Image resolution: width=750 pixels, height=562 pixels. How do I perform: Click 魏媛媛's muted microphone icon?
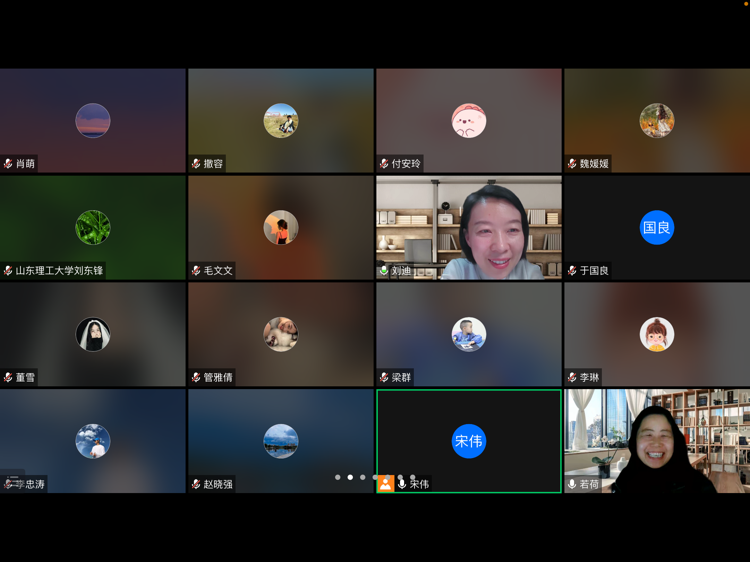click(572, 164)
